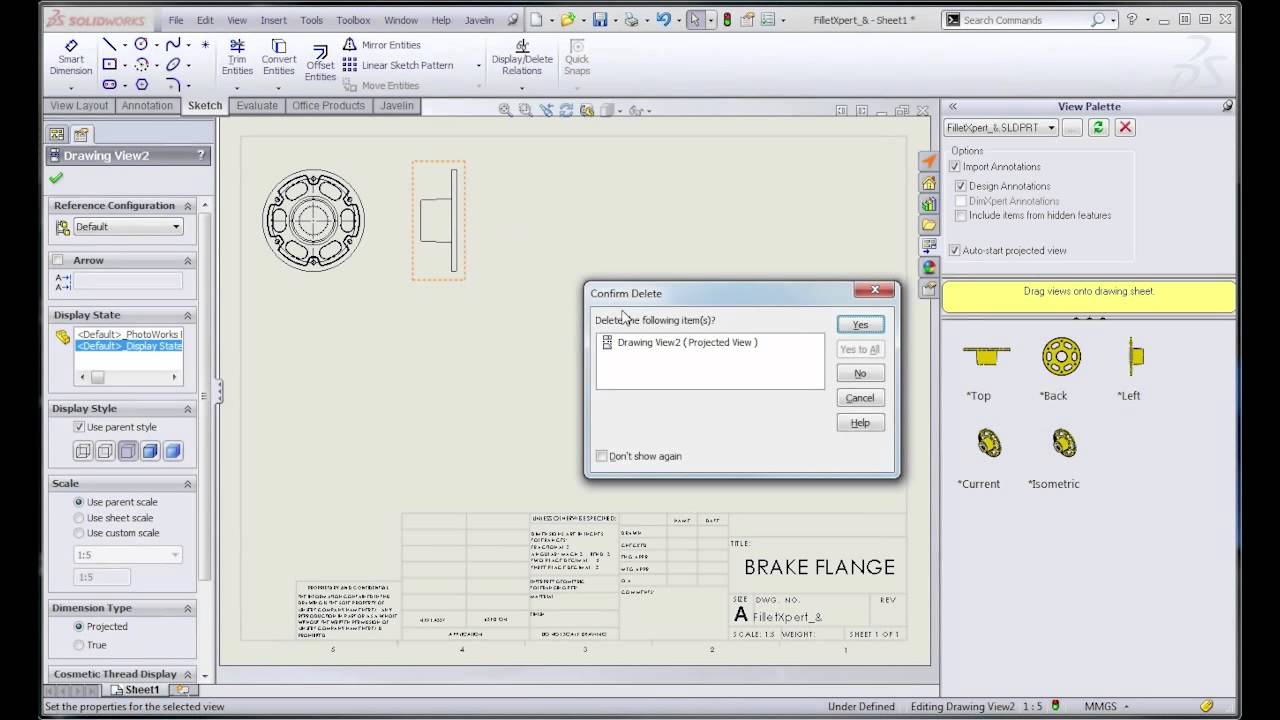
Task: Click the Rebuild traffic light icon
Action: [x=726, y=19]
